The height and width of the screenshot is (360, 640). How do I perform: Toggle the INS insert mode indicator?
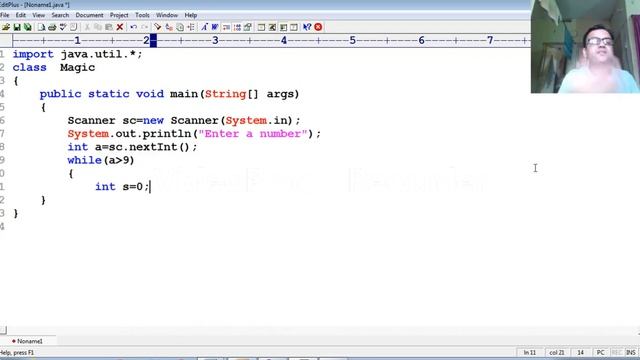click(631, 352)
